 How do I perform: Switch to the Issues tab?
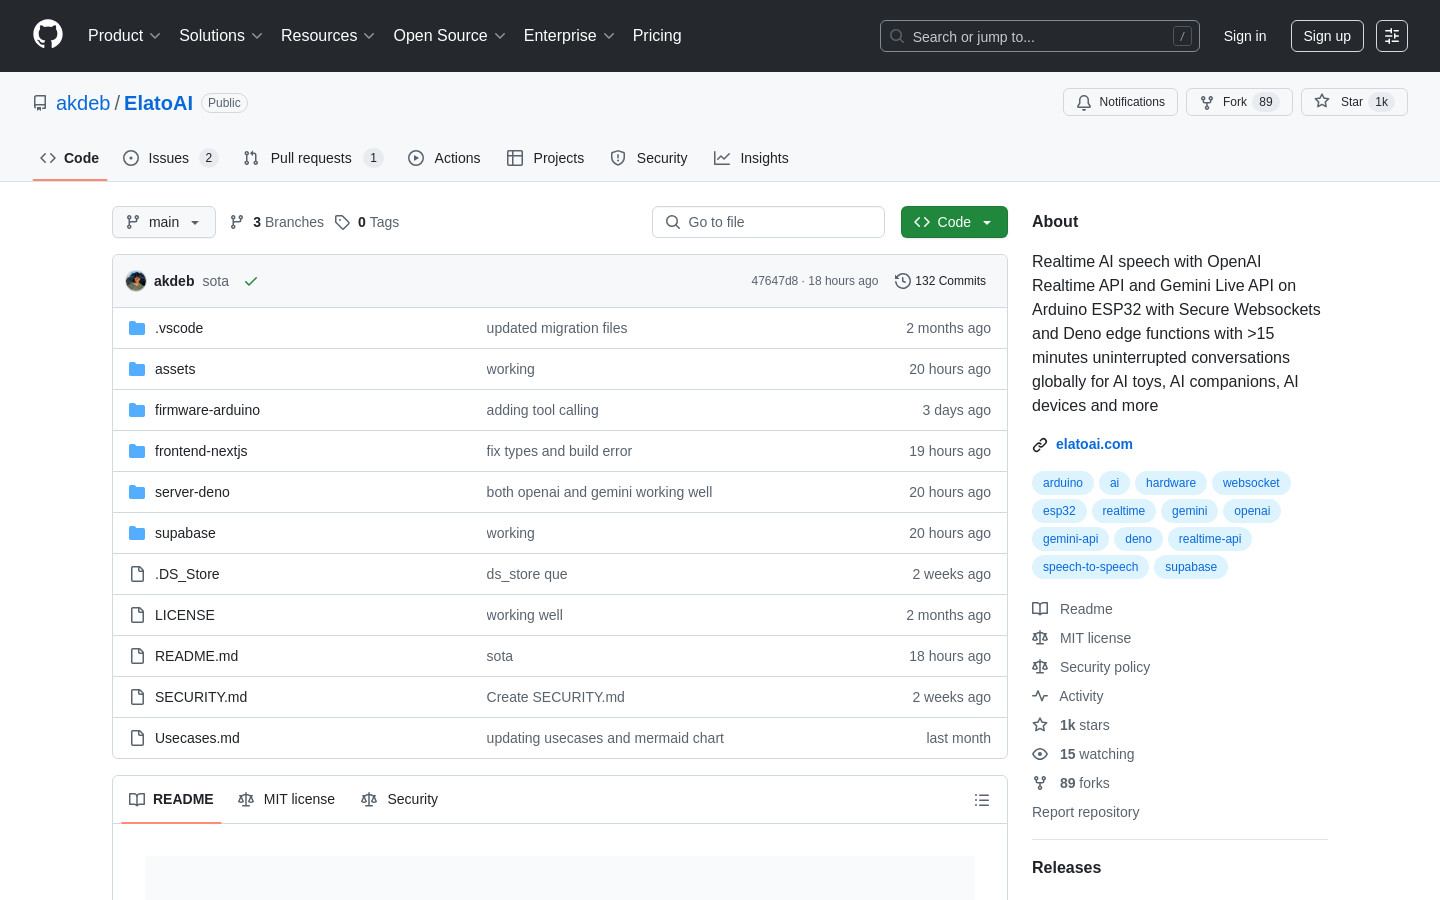tap(170, 158)
